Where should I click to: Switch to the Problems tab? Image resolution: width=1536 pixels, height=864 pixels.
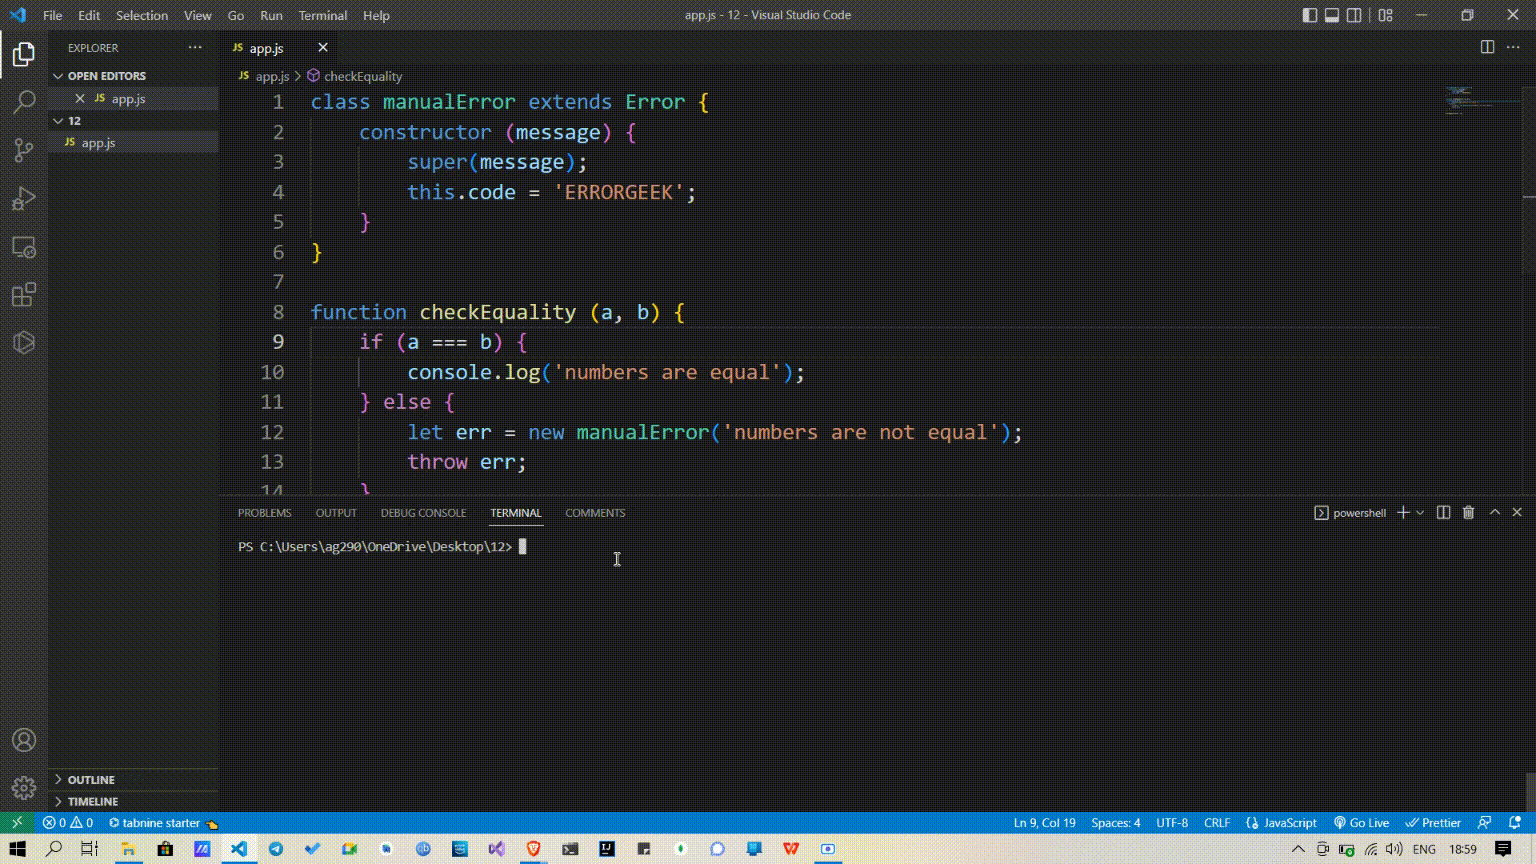tap(264, 513)
